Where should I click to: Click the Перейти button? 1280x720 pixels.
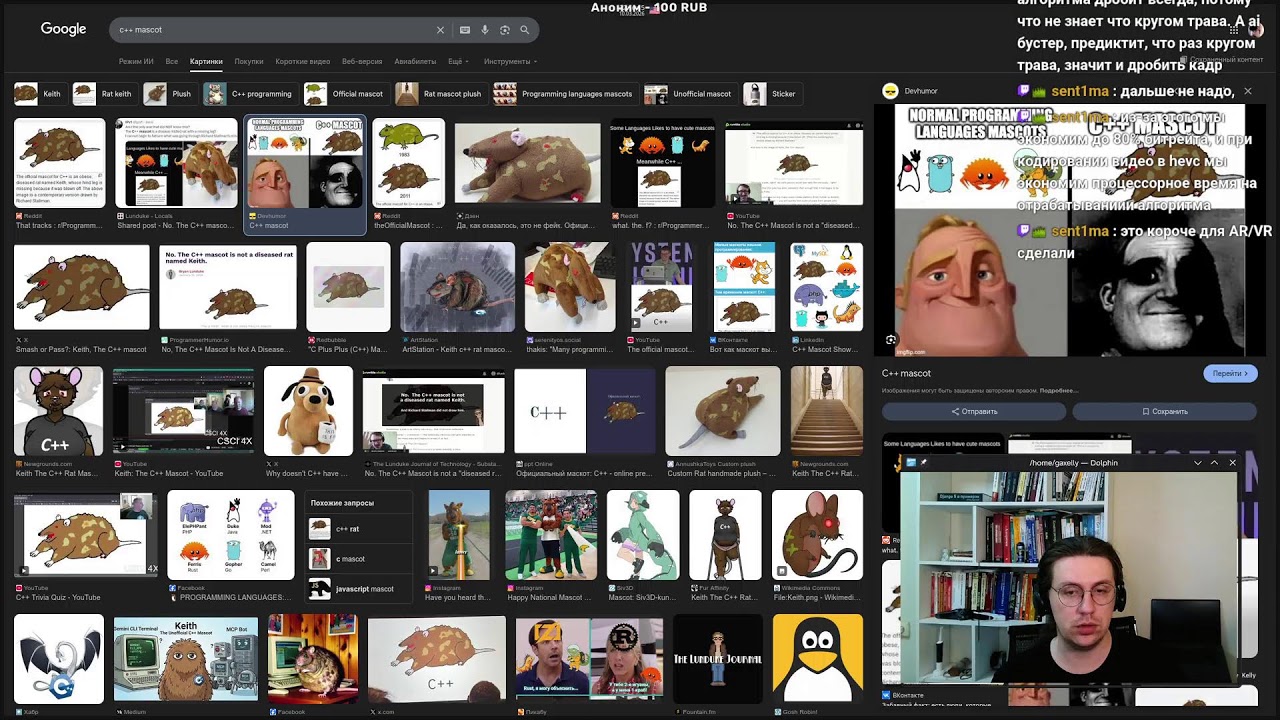point(1230,373)
